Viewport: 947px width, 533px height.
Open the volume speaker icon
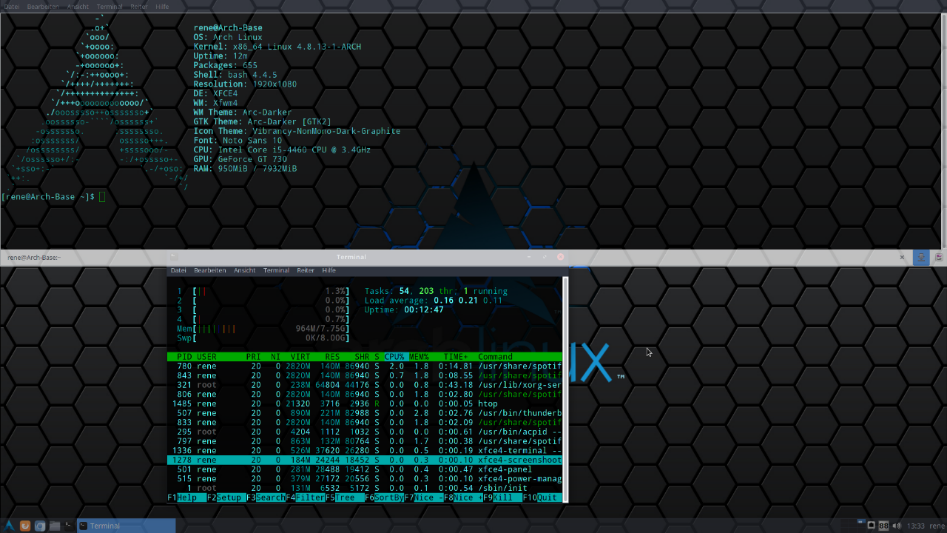897,526
